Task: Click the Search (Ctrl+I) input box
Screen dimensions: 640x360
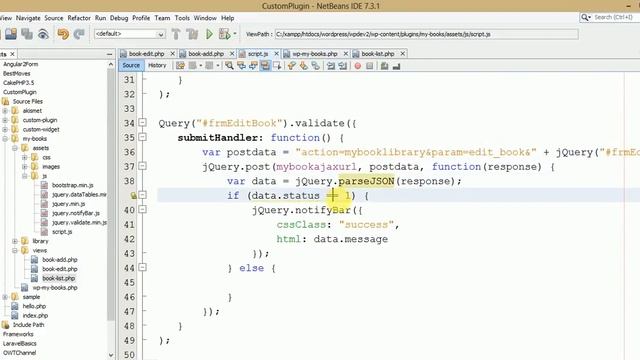Action: (616, 17)
